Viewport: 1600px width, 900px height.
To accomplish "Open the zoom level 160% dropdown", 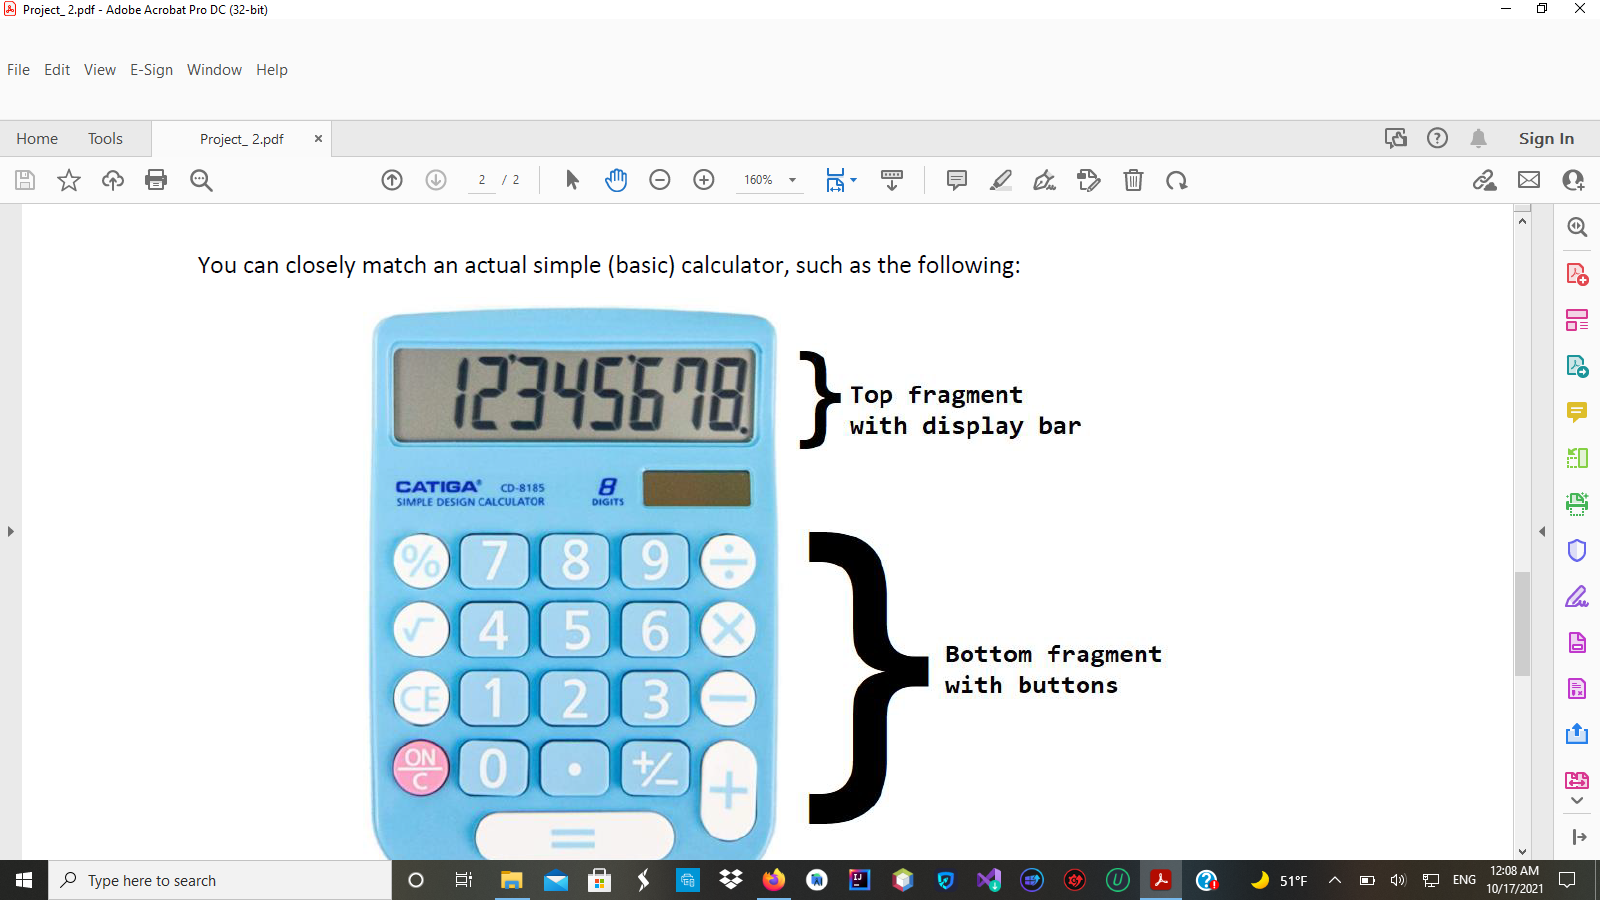I will coord(769,180).
